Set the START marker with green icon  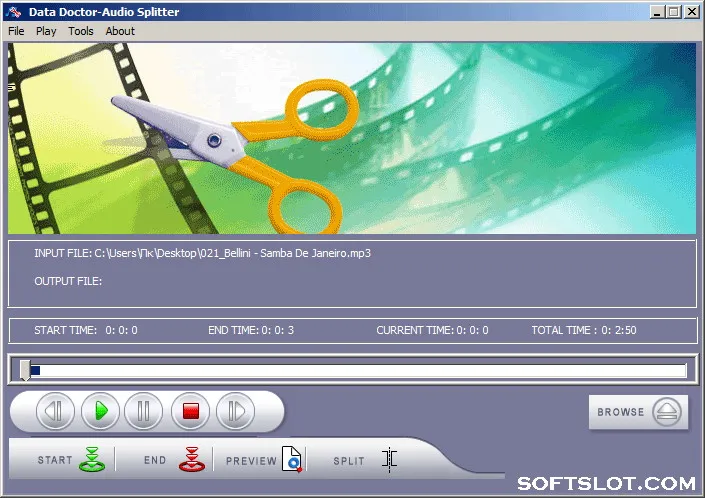pyautogui.click(x=92, y=459)
